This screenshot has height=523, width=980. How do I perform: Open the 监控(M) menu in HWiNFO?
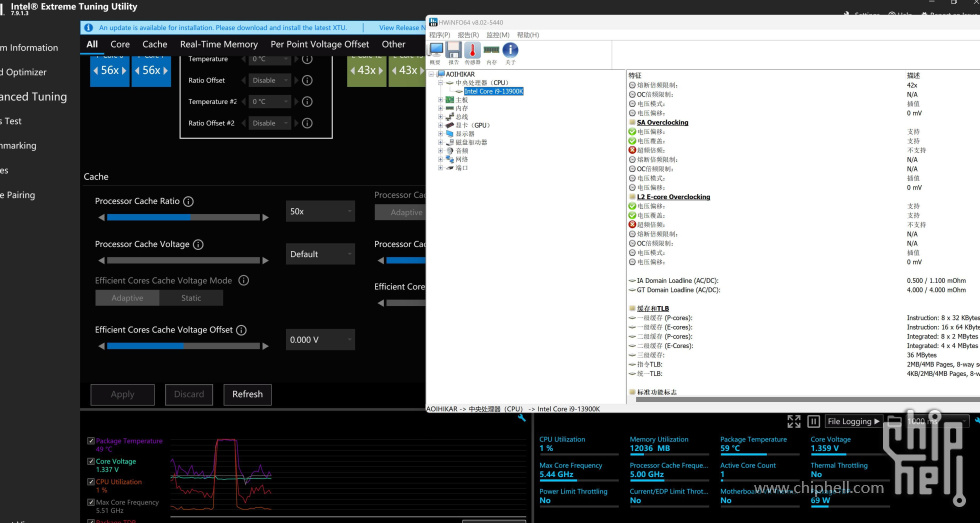click(x=498, y=35)
